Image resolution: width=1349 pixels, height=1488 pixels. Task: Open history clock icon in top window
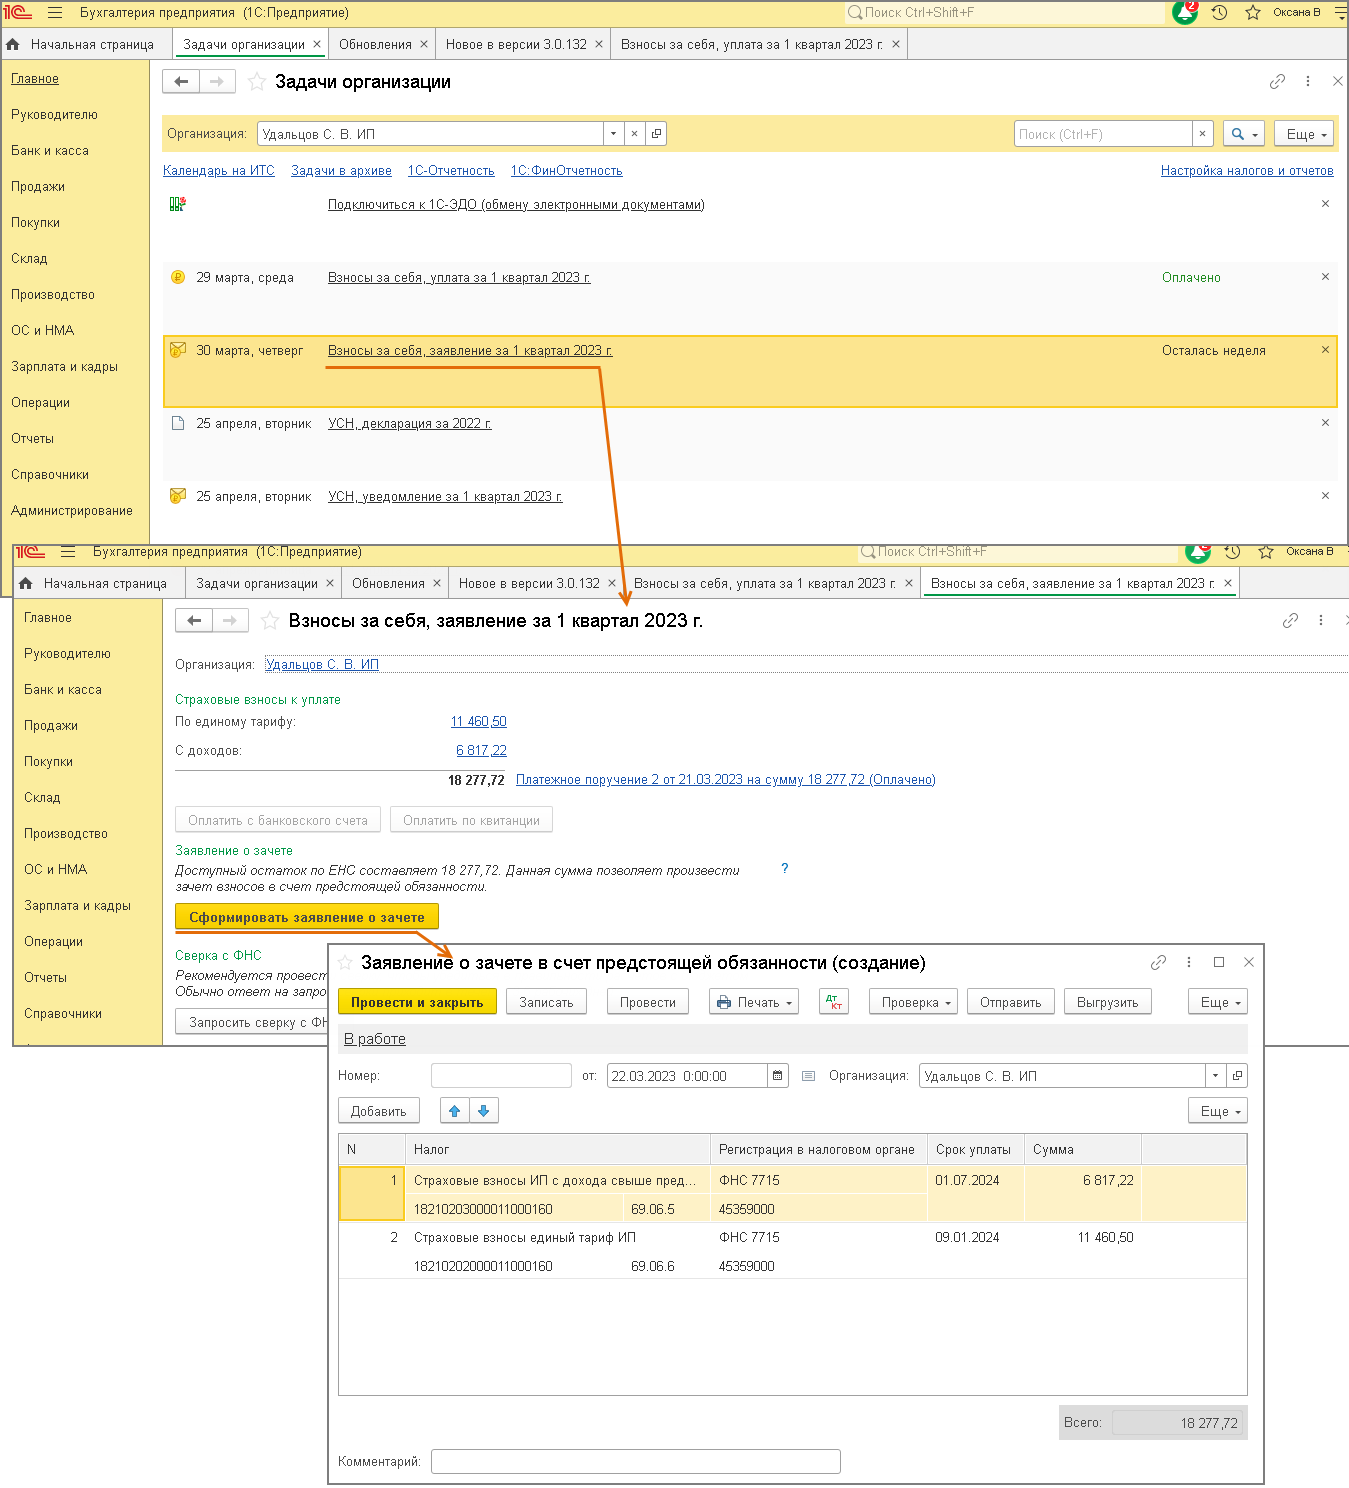point(1219,13)
